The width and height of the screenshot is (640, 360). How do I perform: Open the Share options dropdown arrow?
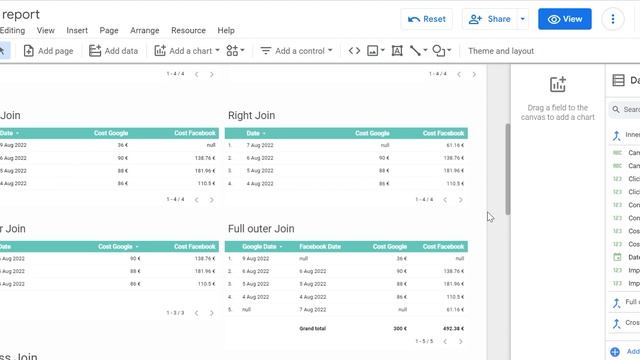[522, 19]
